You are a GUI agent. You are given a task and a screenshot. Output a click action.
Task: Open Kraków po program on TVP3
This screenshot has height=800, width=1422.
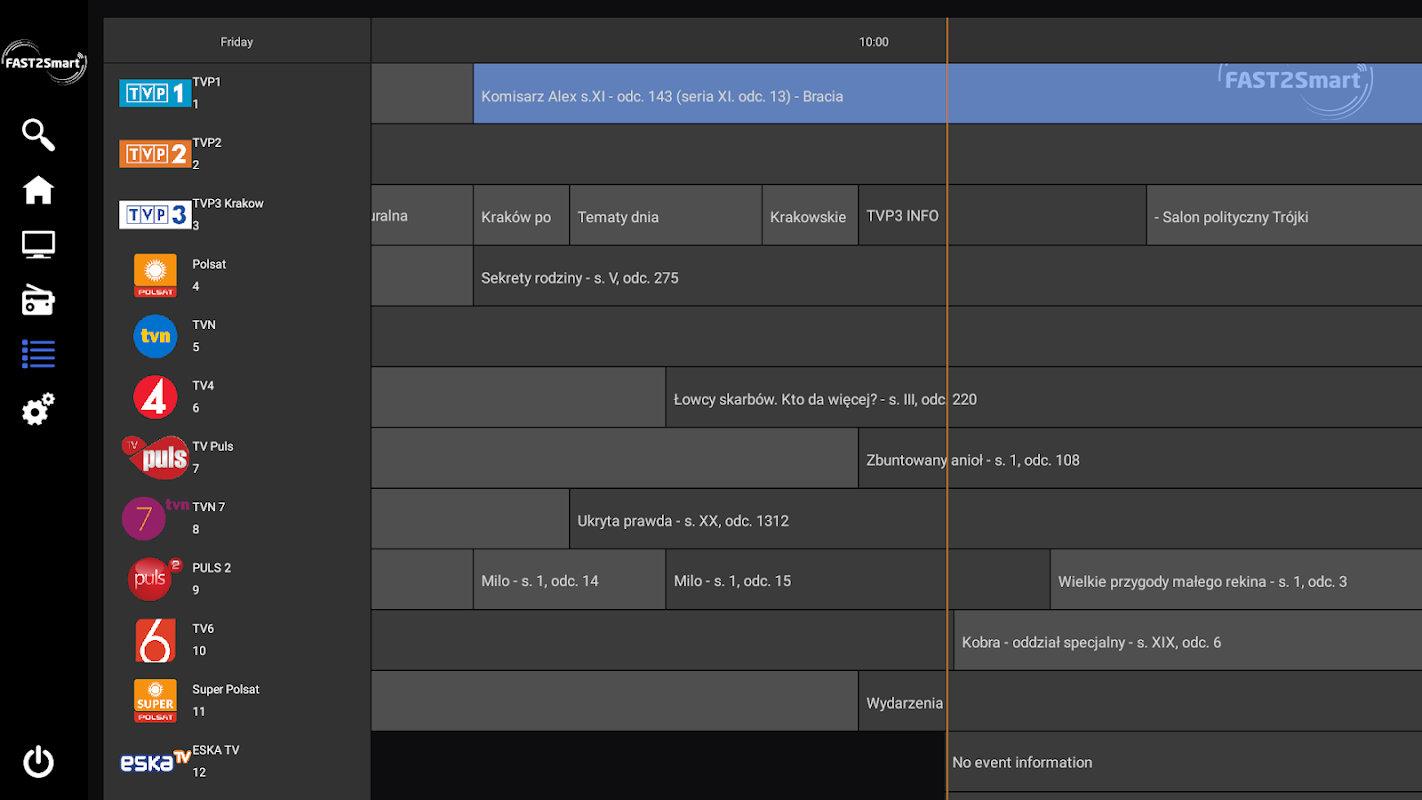click(x=521, y=215)
